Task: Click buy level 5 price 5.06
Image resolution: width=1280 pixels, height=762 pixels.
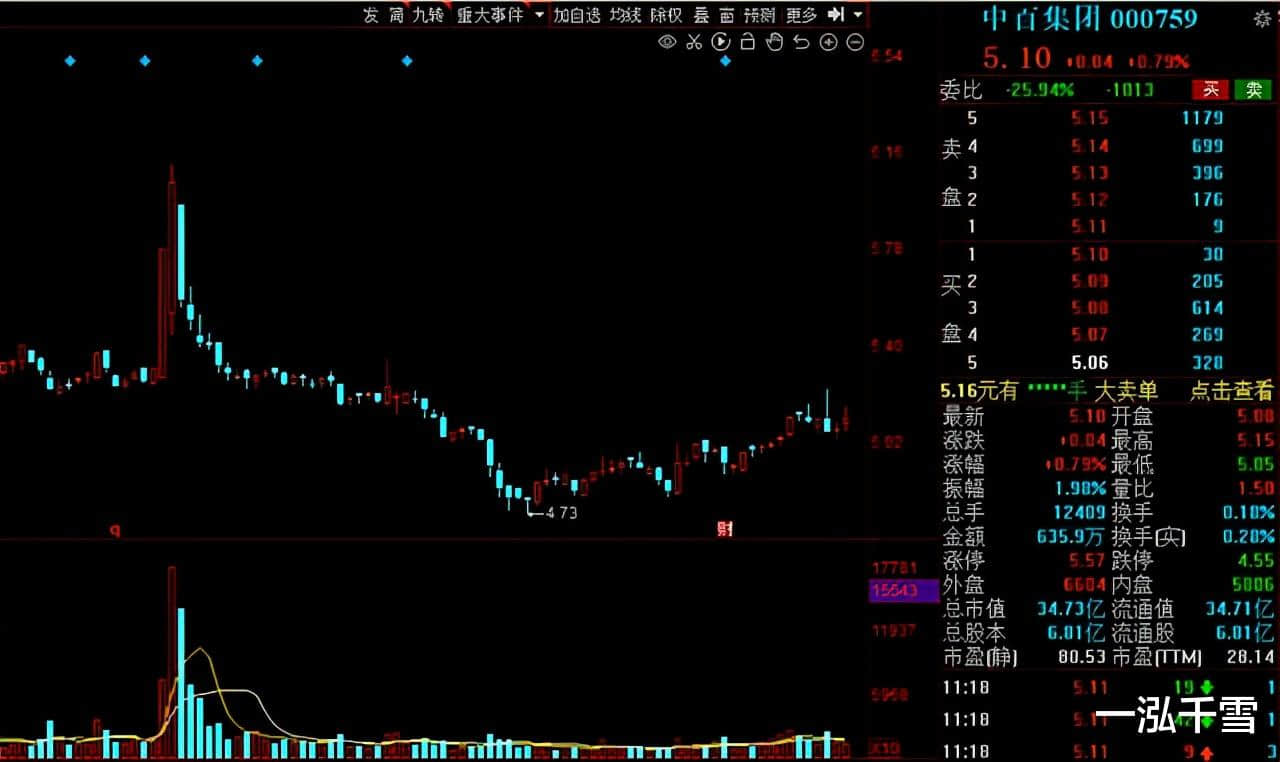Action: tap(1089, 363)
